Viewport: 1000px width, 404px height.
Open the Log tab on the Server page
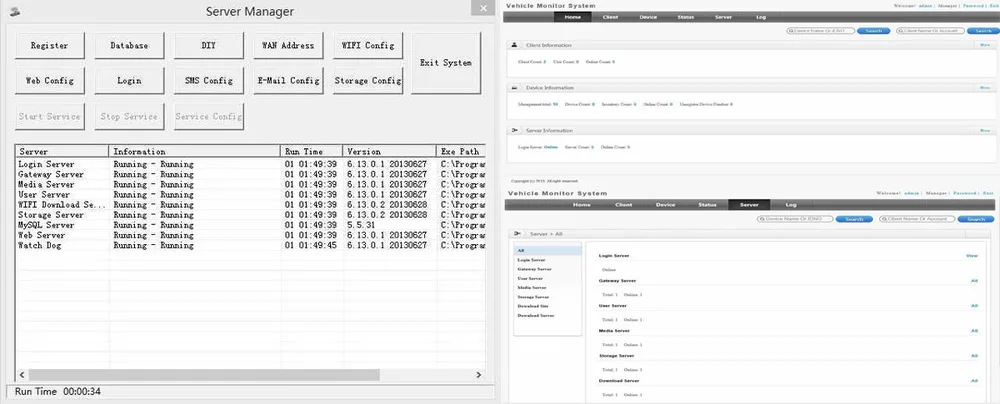click(x=790, y=204)
